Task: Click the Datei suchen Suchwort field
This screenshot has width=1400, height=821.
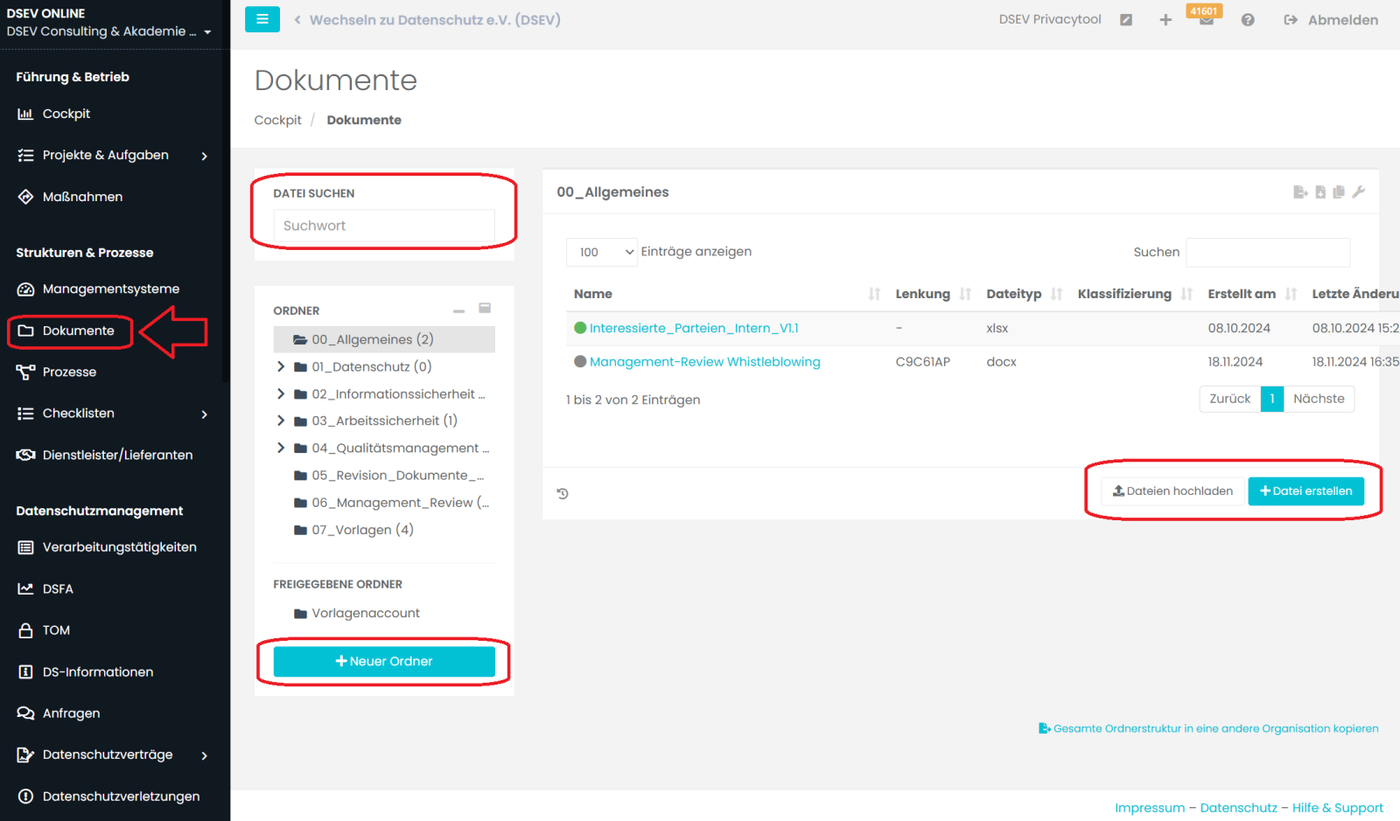Action: 384,226
